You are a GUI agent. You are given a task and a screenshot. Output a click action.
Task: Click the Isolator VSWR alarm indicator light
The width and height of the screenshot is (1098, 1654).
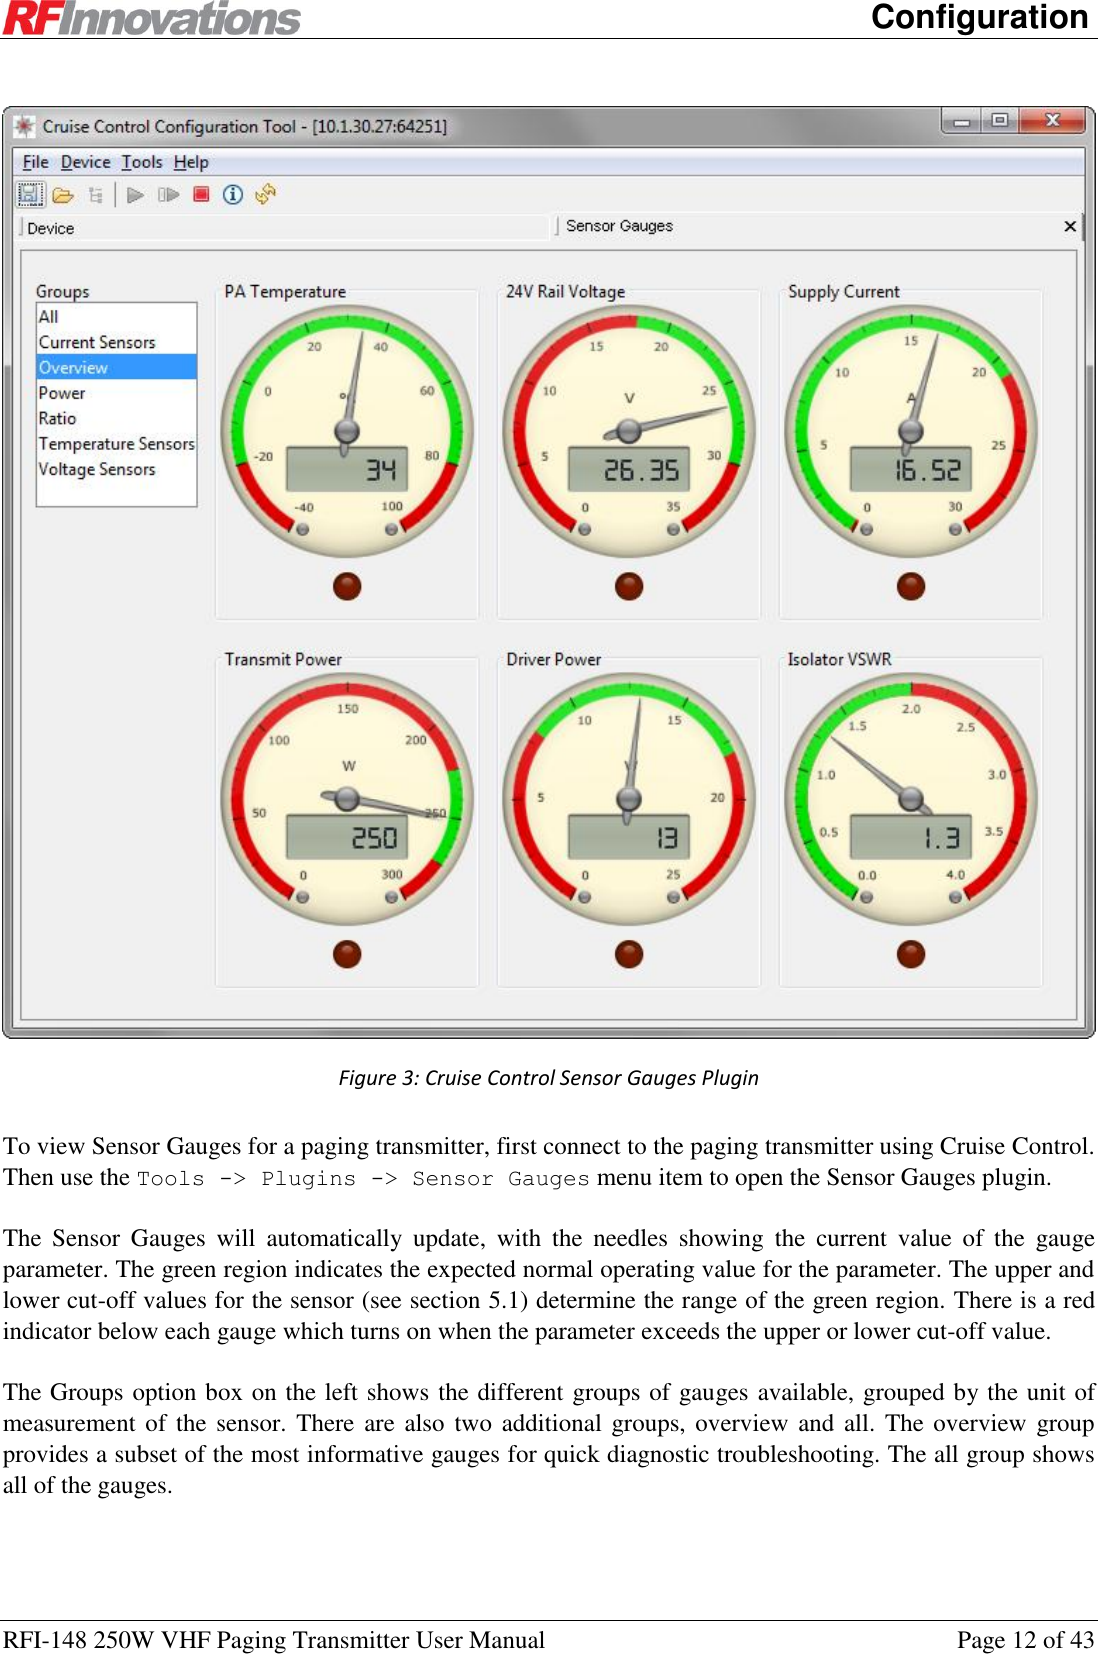[911, 954]
